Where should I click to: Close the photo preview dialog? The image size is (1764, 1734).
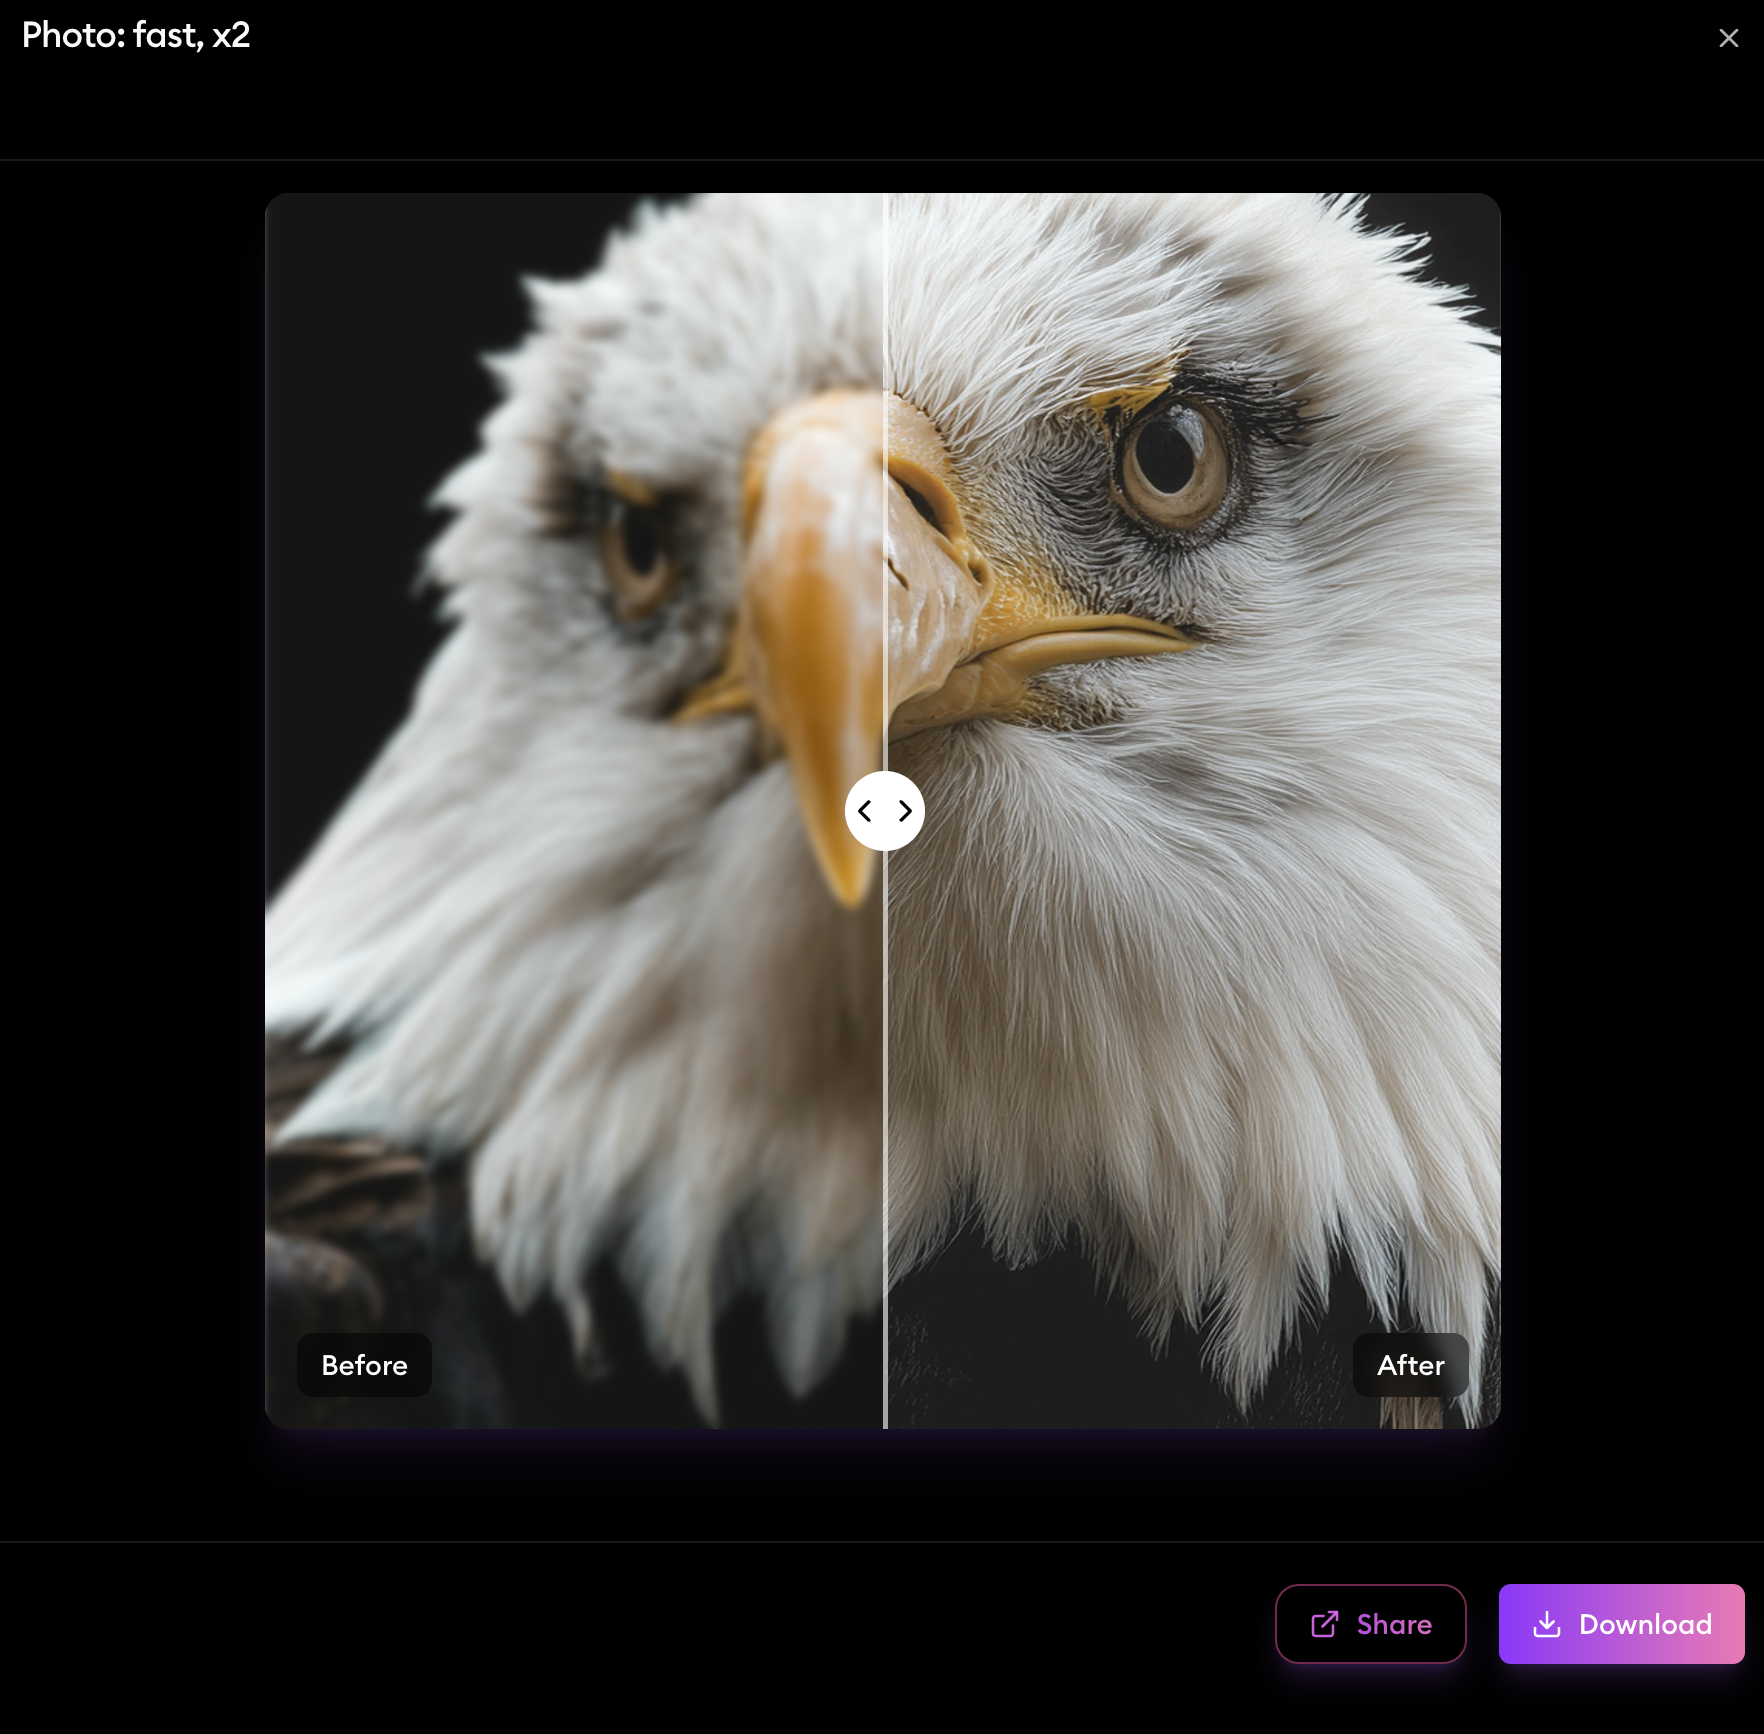pyautogui.click(x=1728, y=38)
